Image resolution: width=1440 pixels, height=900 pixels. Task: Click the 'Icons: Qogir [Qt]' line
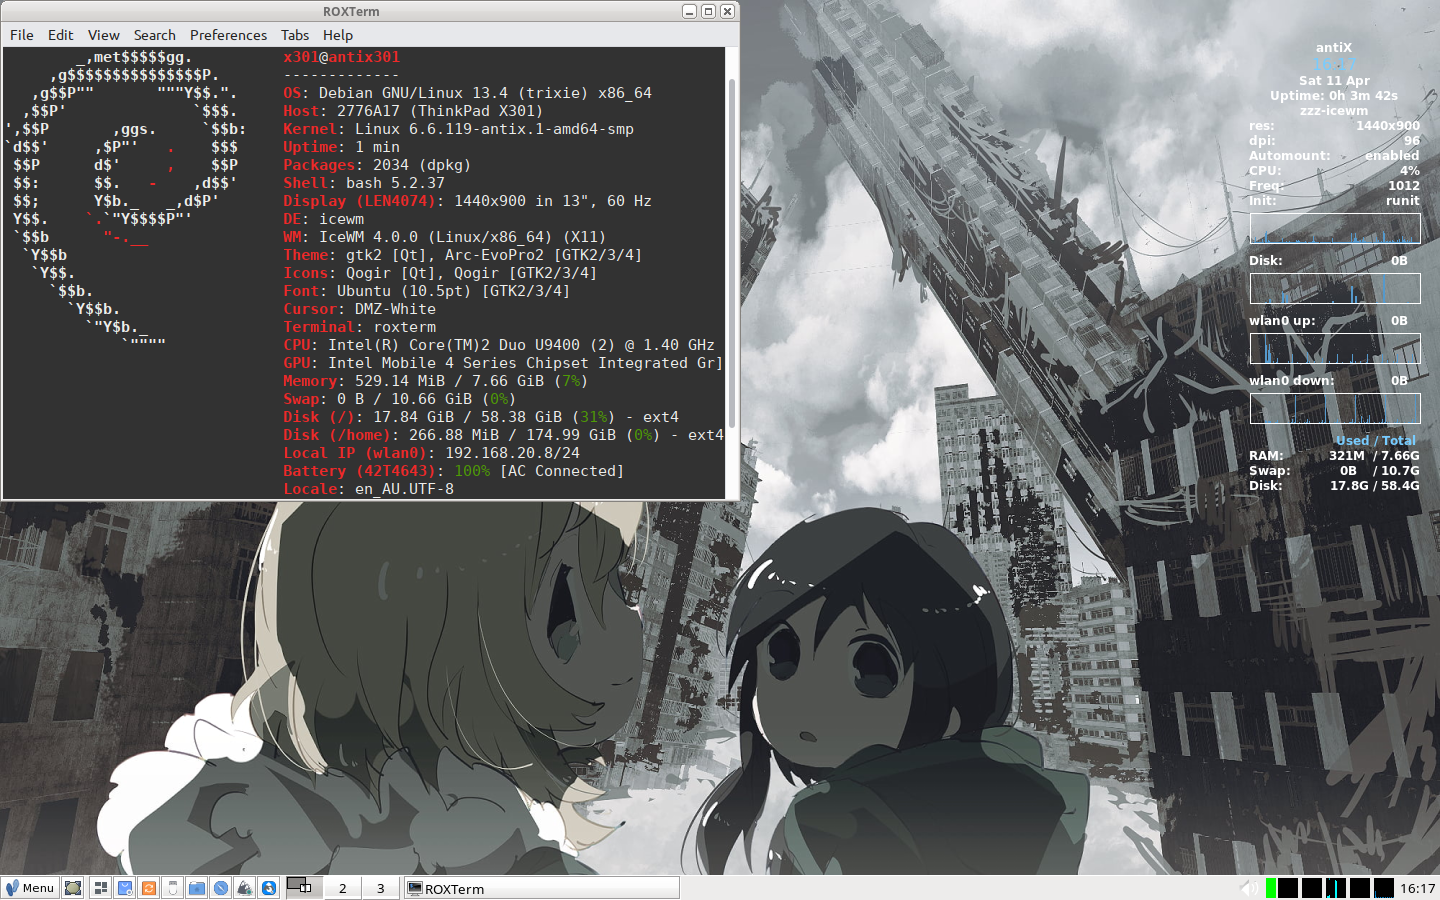pos(441,273)
